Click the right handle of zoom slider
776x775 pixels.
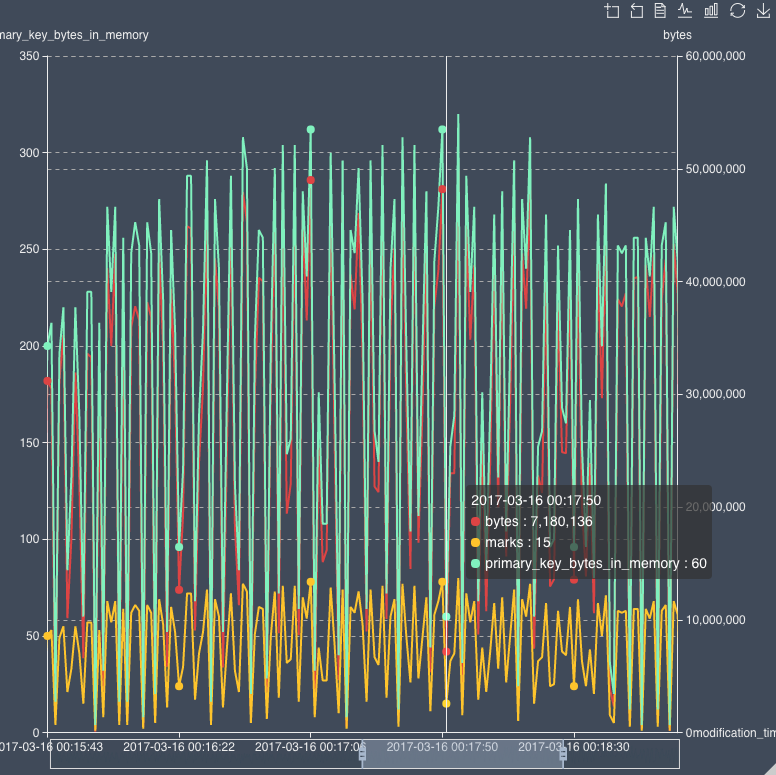click(x=563, y=754)
